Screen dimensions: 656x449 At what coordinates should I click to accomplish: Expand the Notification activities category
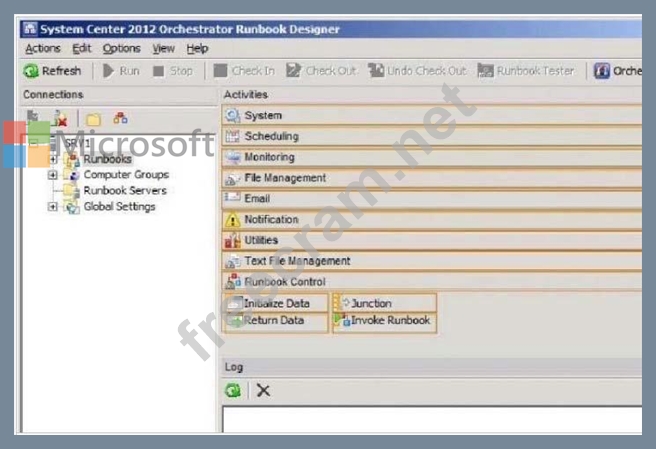click(x=431, y=219)
